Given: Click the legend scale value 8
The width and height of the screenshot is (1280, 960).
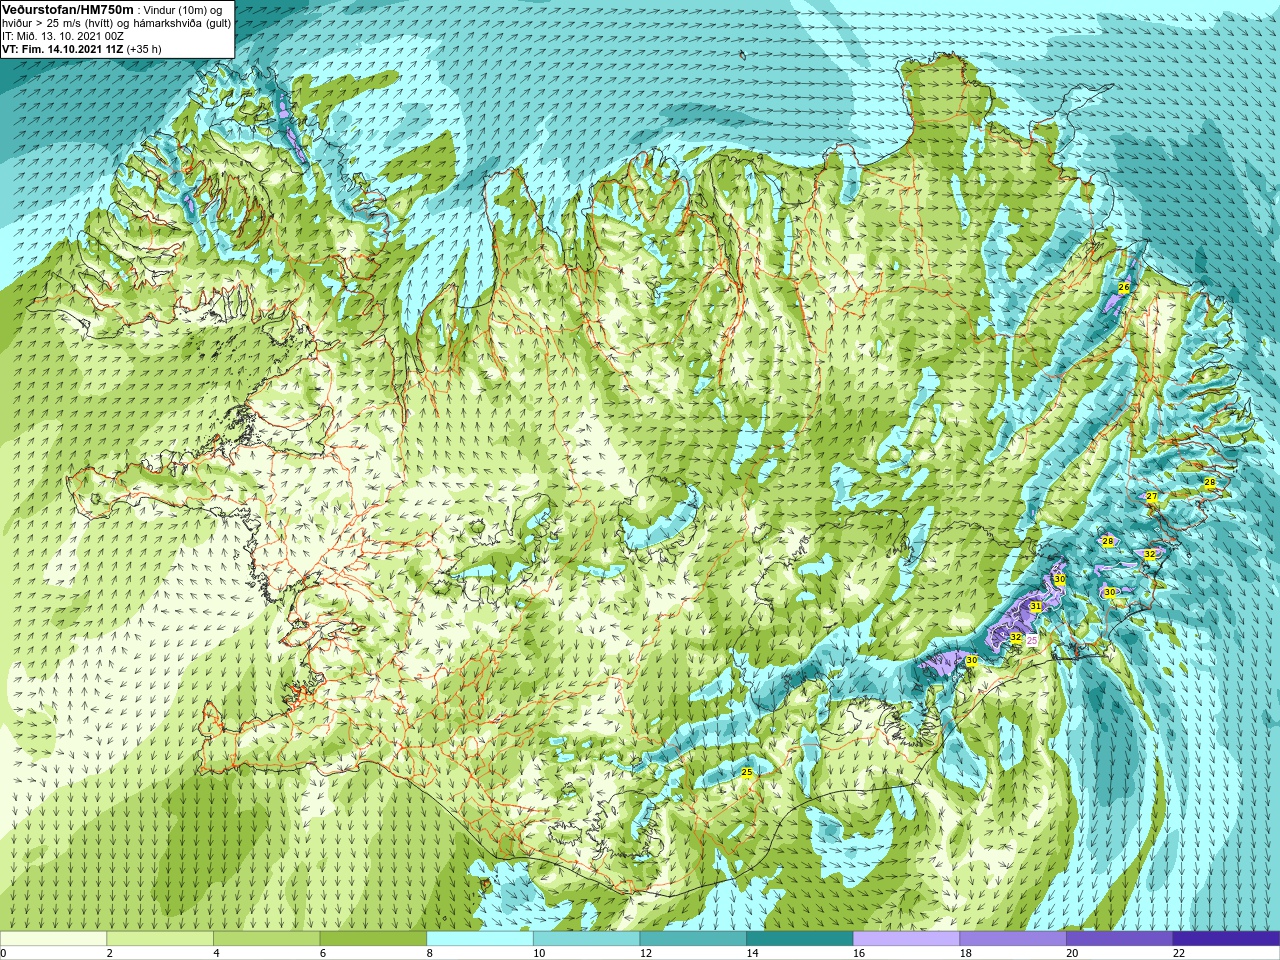Looking at the screenshot, I should (x=429, y=953).
